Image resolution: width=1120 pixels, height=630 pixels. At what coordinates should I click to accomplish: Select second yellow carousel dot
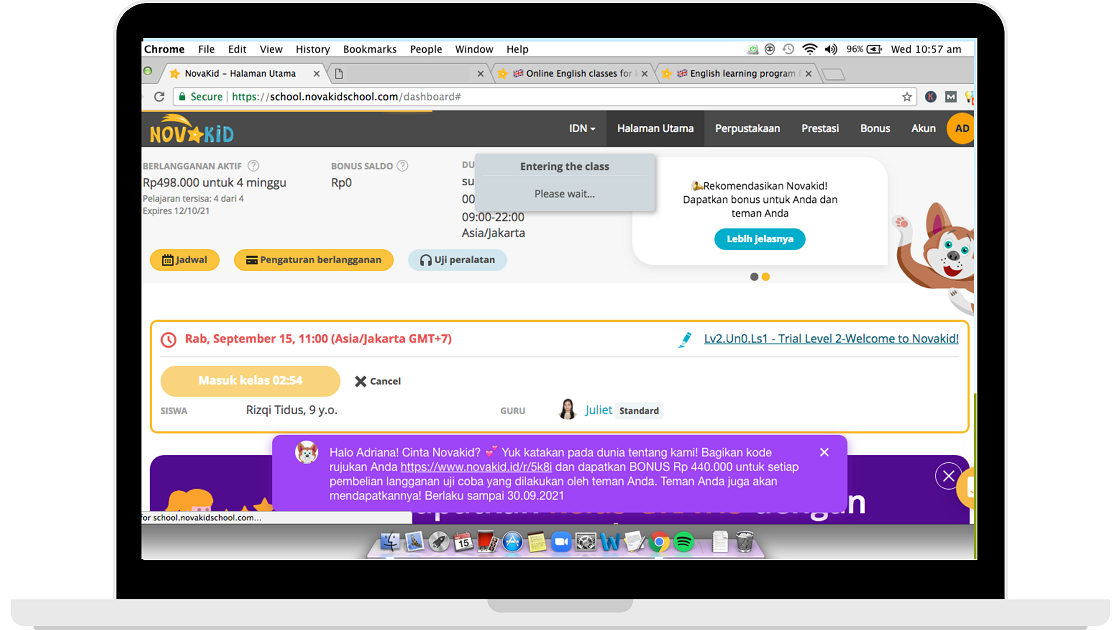point(766,277)
